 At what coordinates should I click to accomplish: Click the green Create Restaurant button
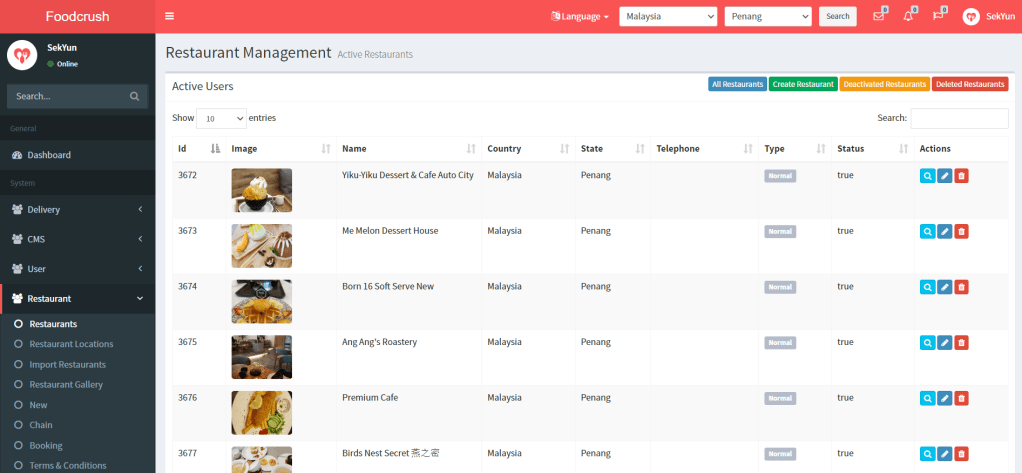[x=803, y=85]
